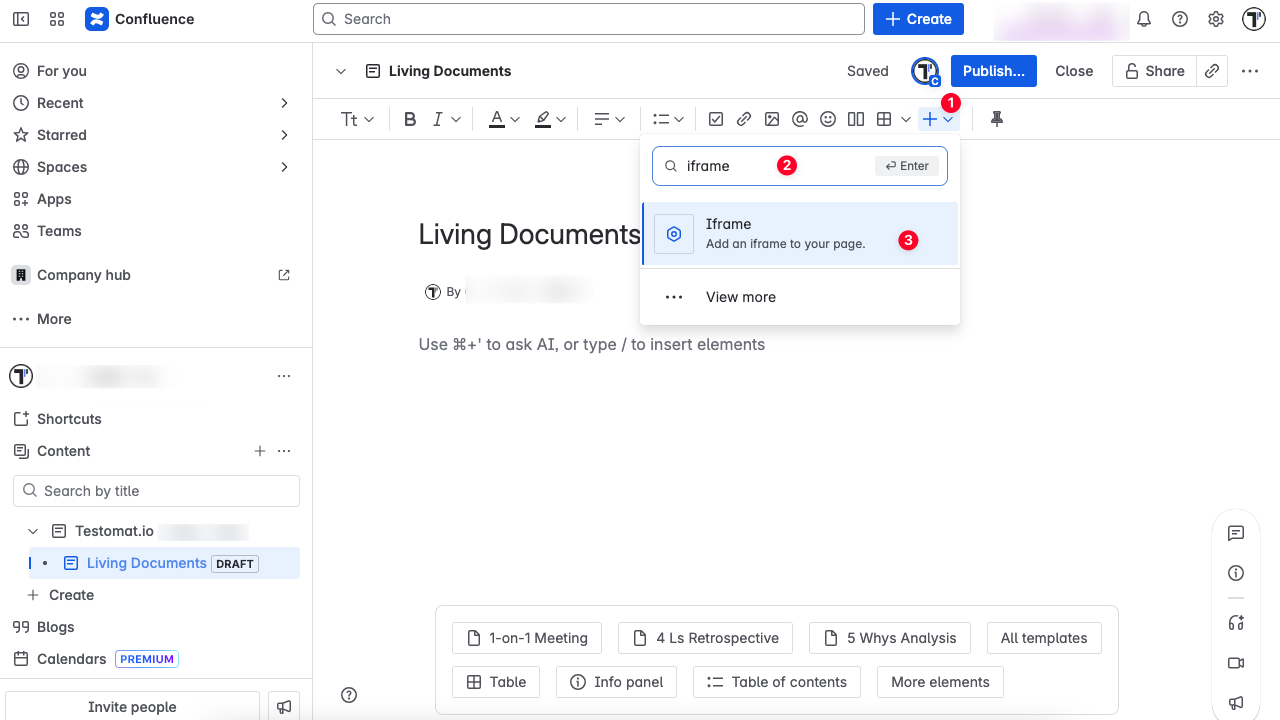Click the Publish button
This screenshot has width=1280, height=720.
993,71
